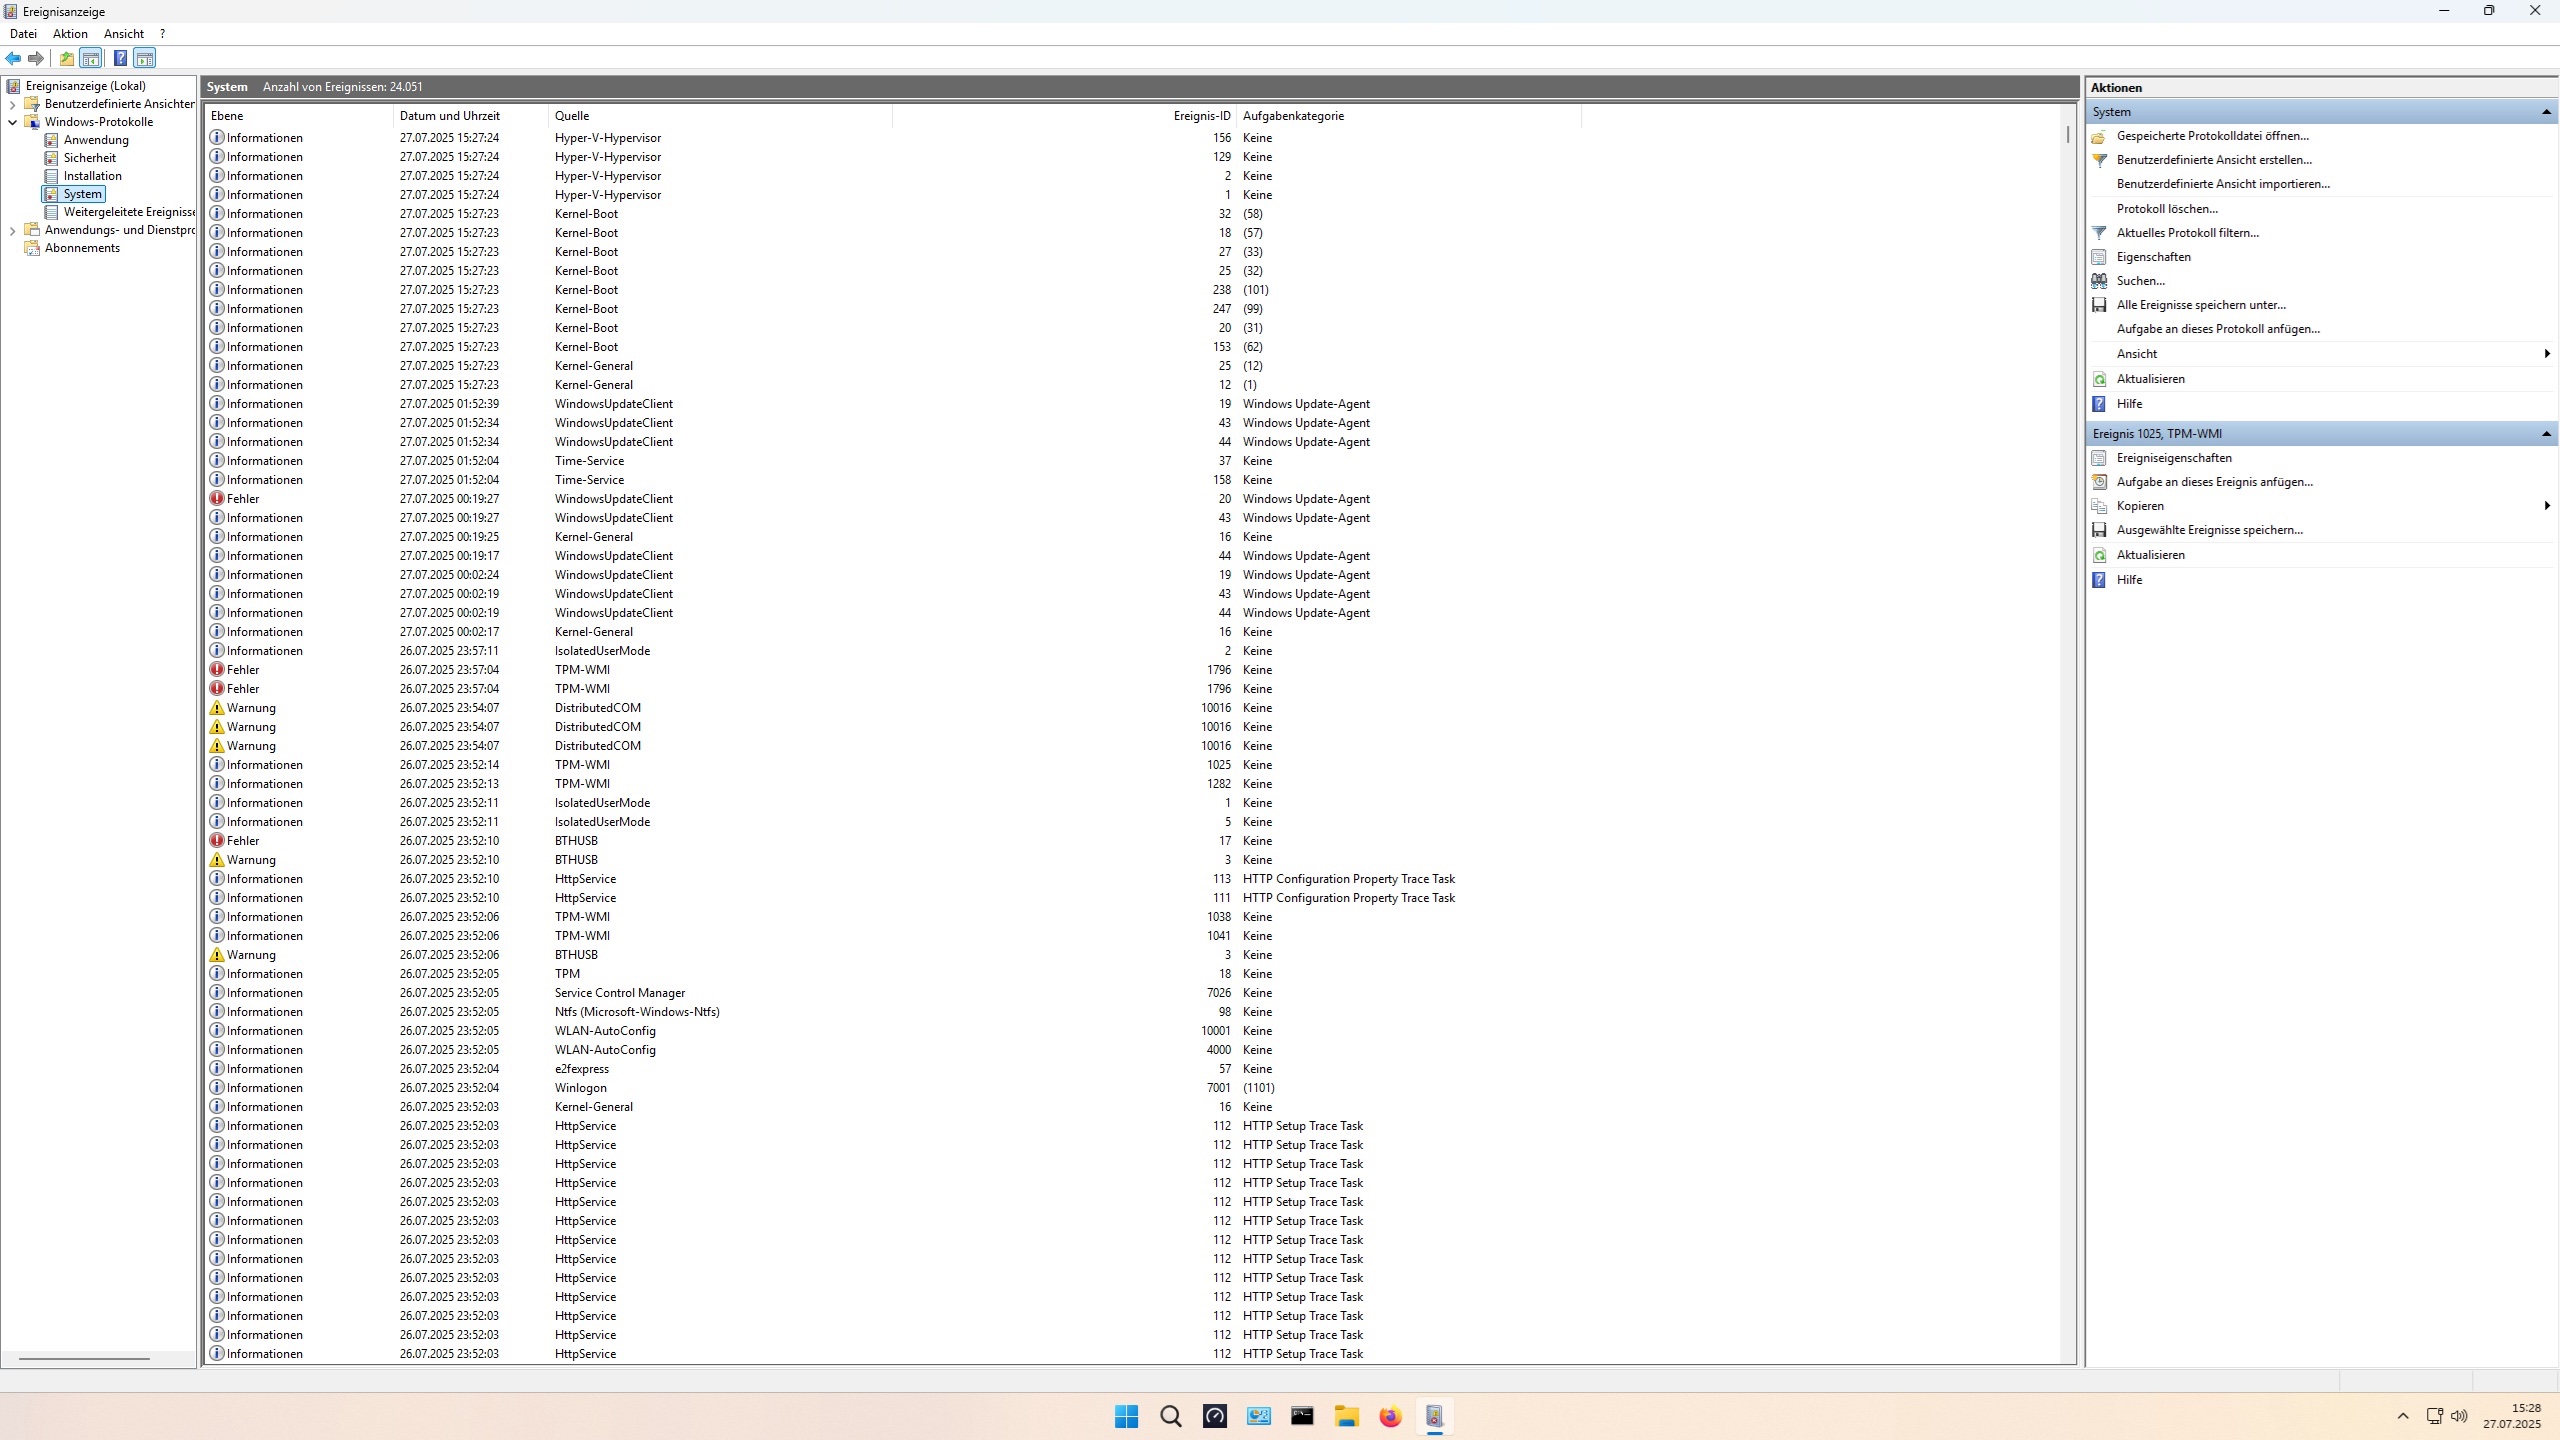Click Protokoll löschen action link
Screen dimensions: 2560x1440
tap(2166, 209)
